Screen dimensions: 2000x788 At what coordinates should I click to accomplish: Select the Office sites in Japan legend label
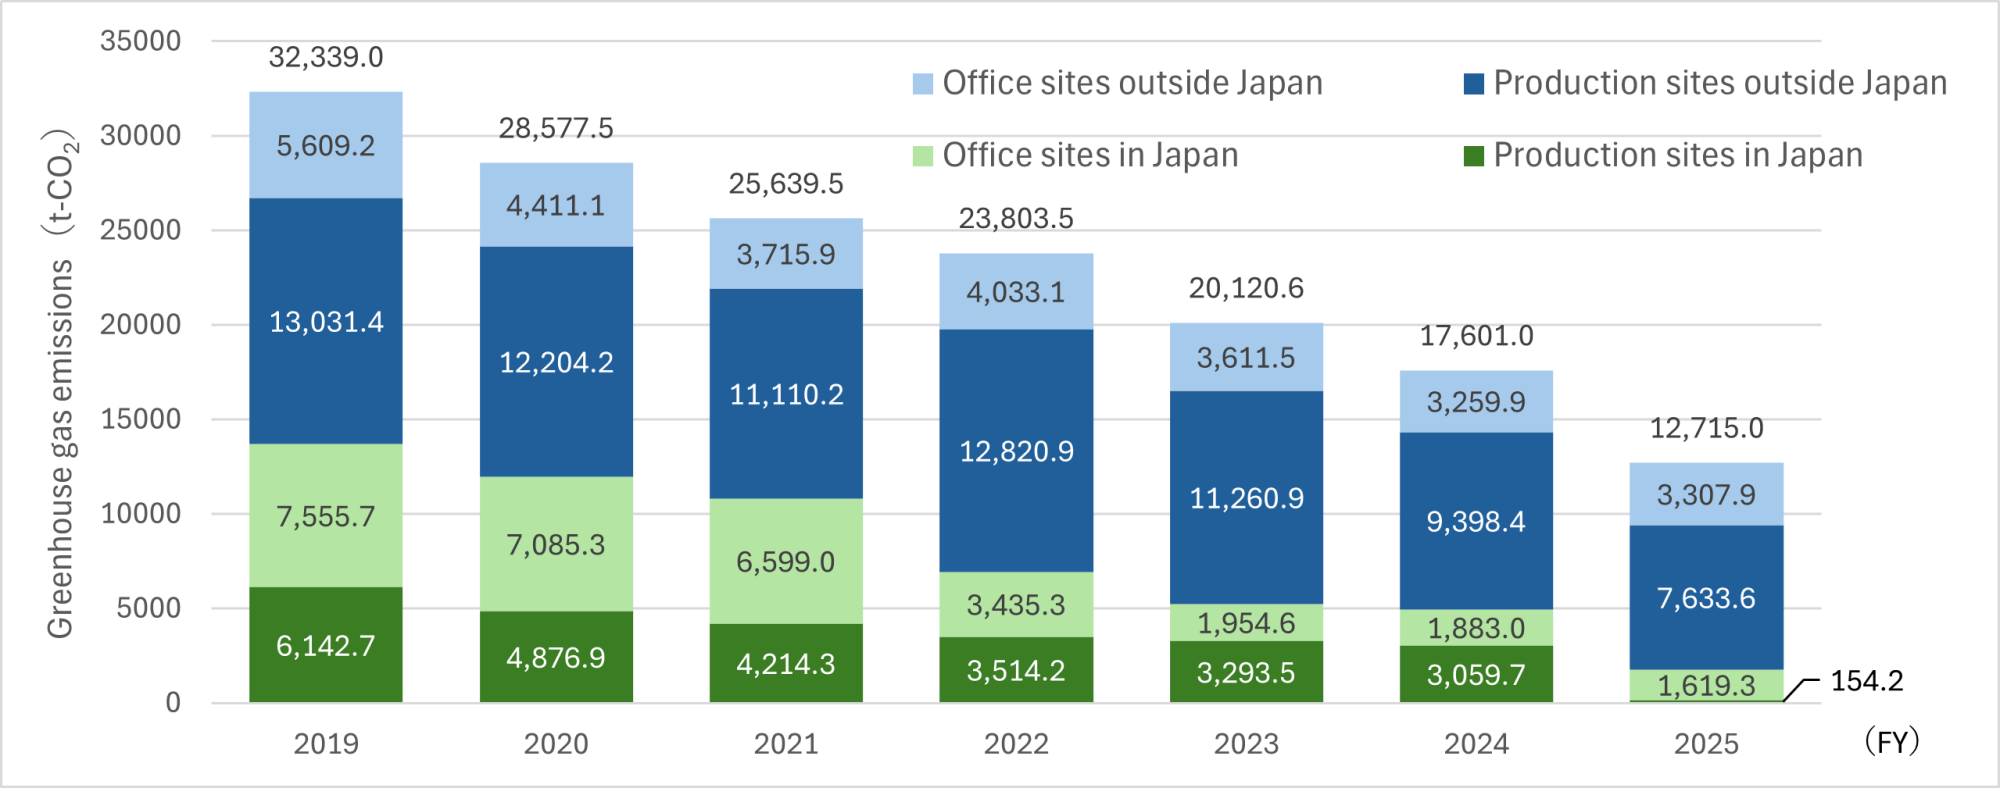point(1090,156)
